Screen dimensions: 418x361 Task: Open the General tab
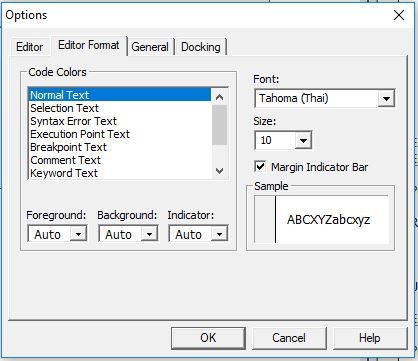tap(150, 47)
